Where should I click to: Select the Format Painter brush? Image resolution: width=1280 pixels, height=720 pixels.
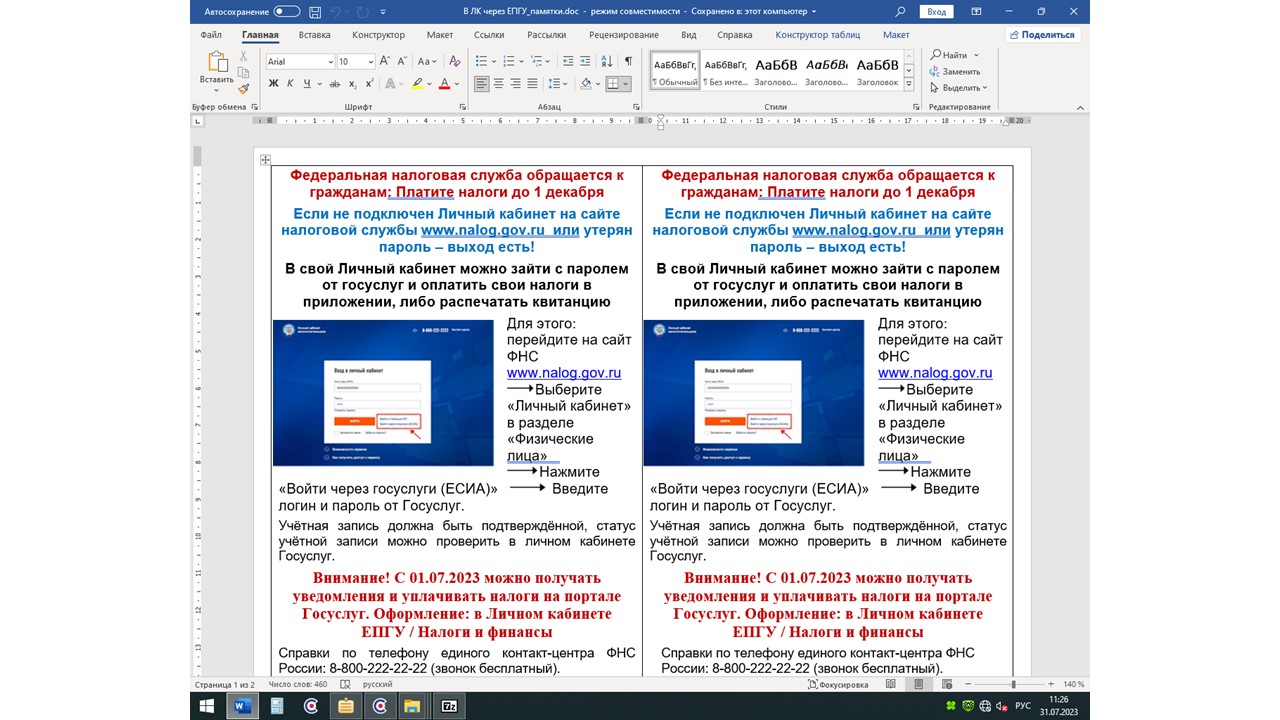point(243,88)
